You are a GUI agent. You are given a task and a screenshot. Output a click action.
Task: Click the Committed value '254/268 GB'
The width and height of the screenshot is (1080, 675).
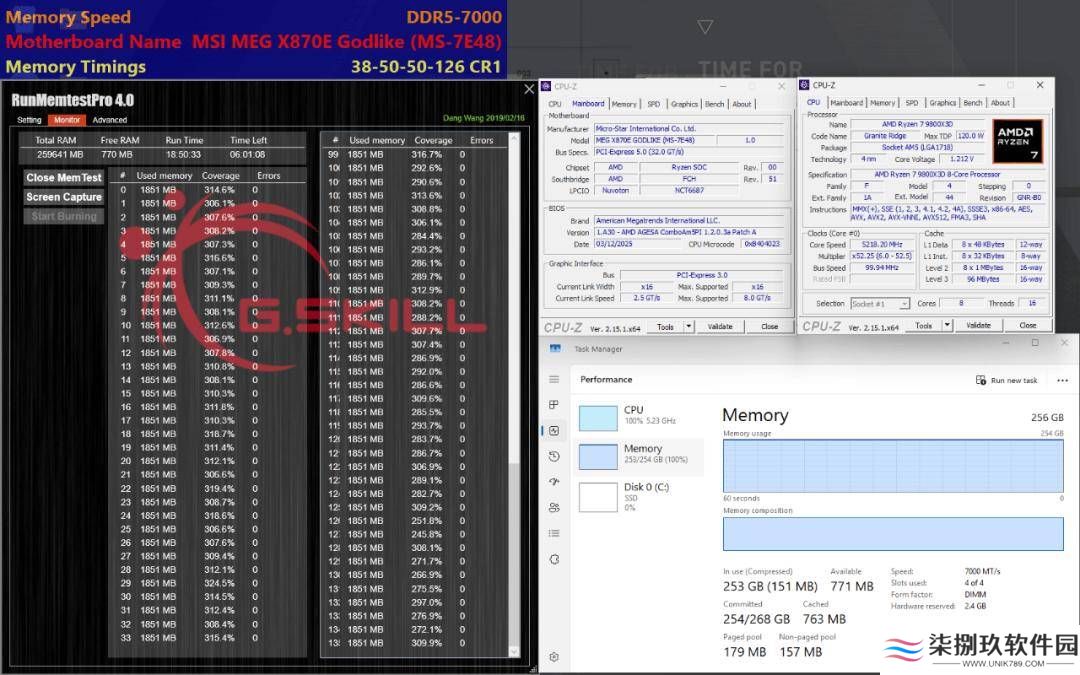756,619
